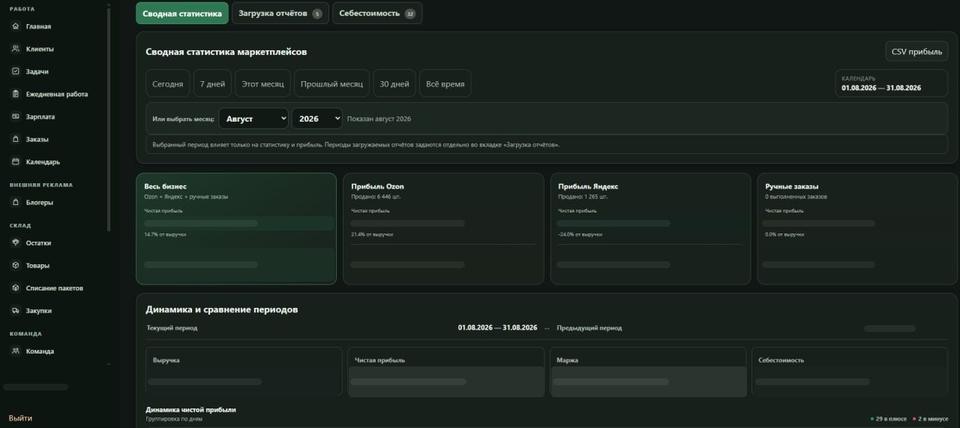Select the Маржа metric card
Viewport: 960px width, 428px height.
point(648,372)
